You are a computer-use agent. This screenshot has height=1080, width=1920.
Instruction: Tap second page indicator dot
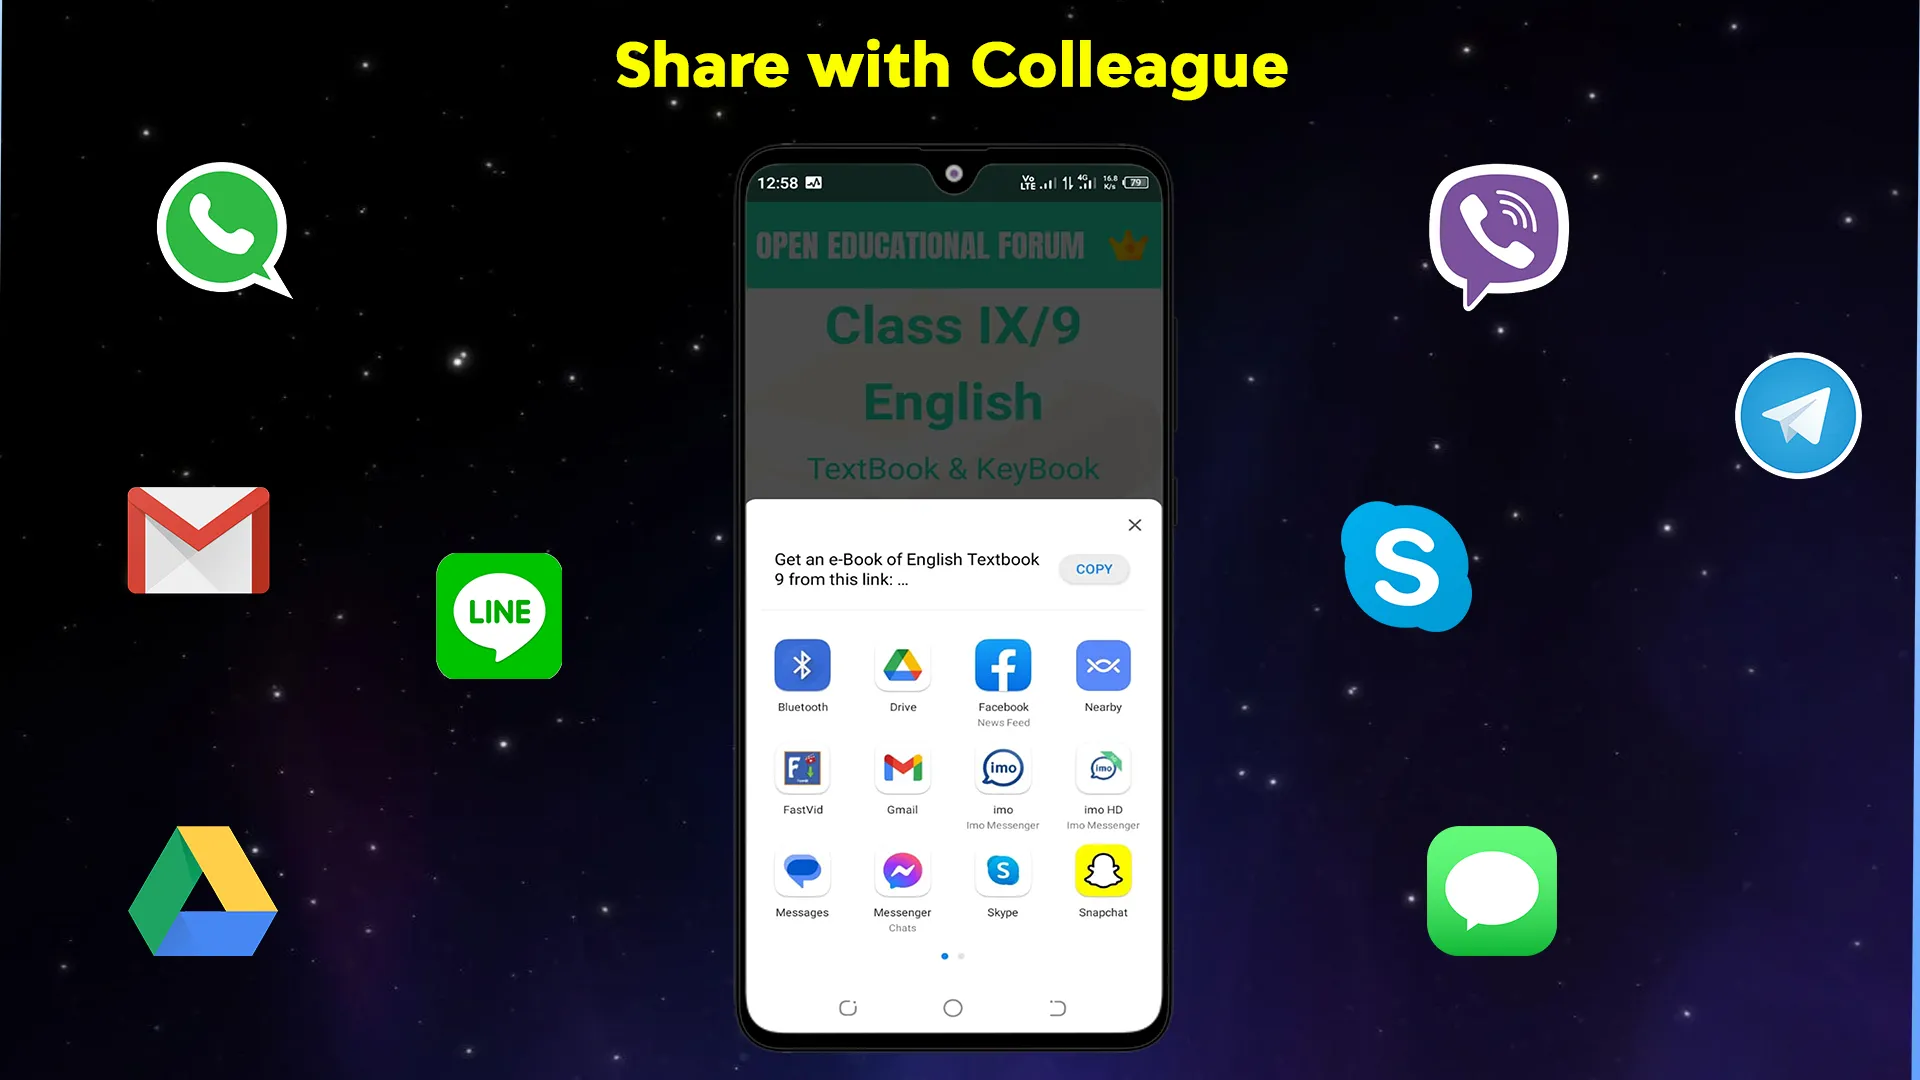[x=961, y=956]
